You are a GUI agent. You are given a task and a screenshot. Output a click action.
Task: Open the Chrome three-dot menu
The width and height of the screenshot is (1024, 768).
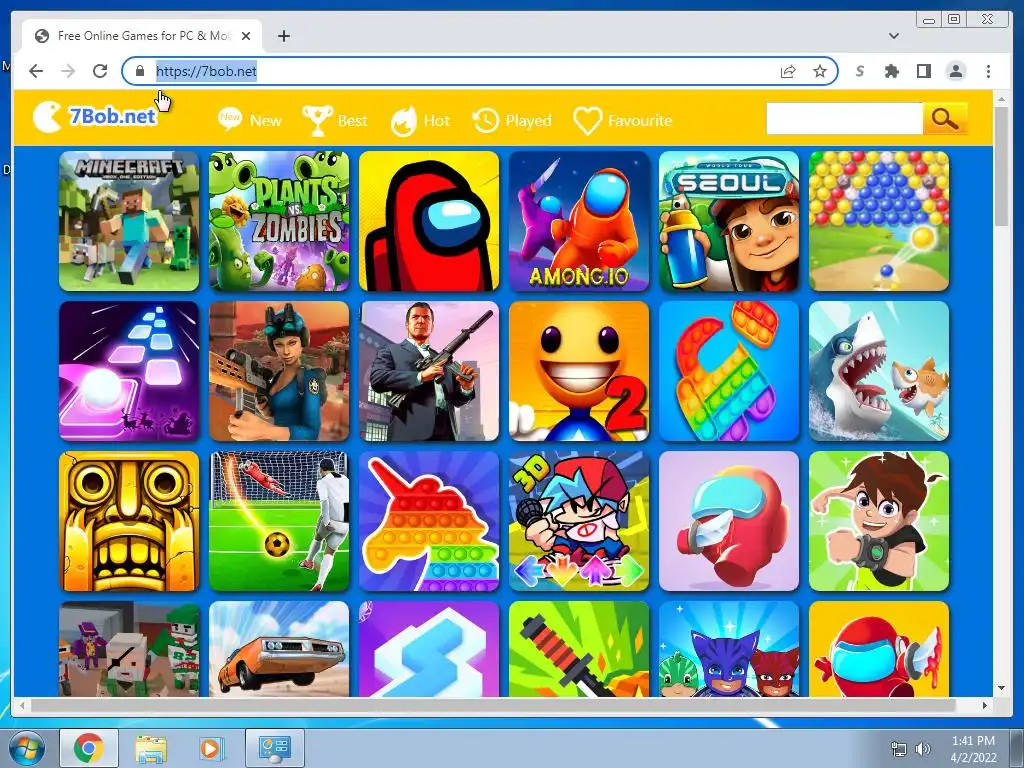[988, 71]
